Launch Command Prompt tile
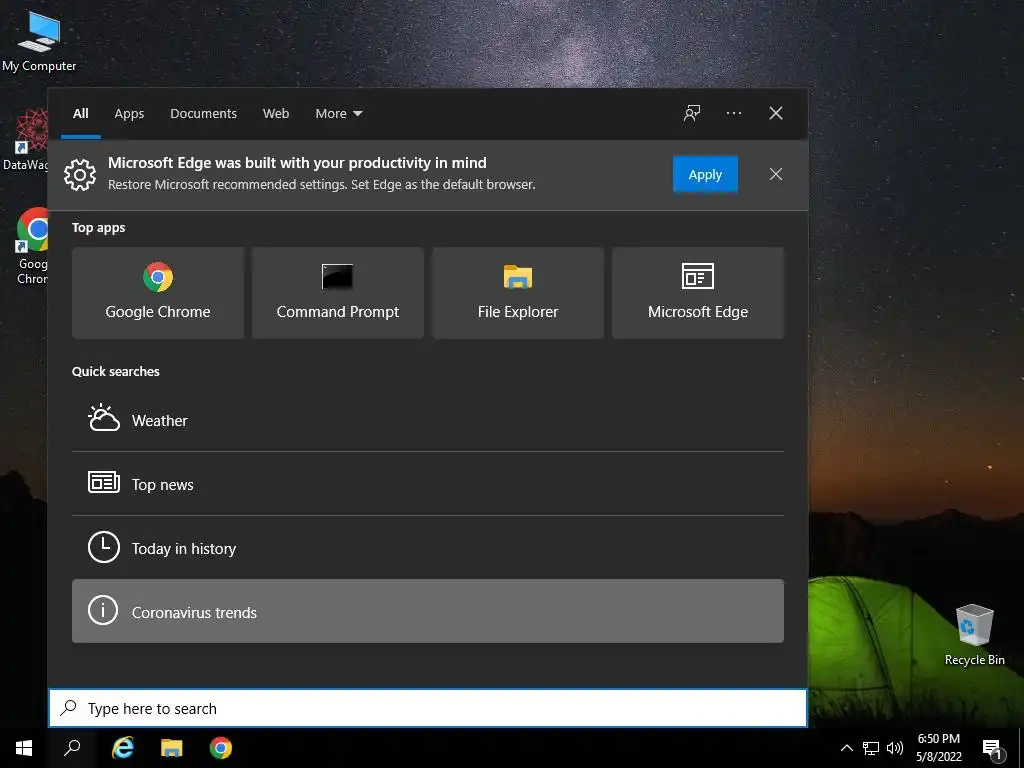The image size is (1024, 768). (338, 293)
